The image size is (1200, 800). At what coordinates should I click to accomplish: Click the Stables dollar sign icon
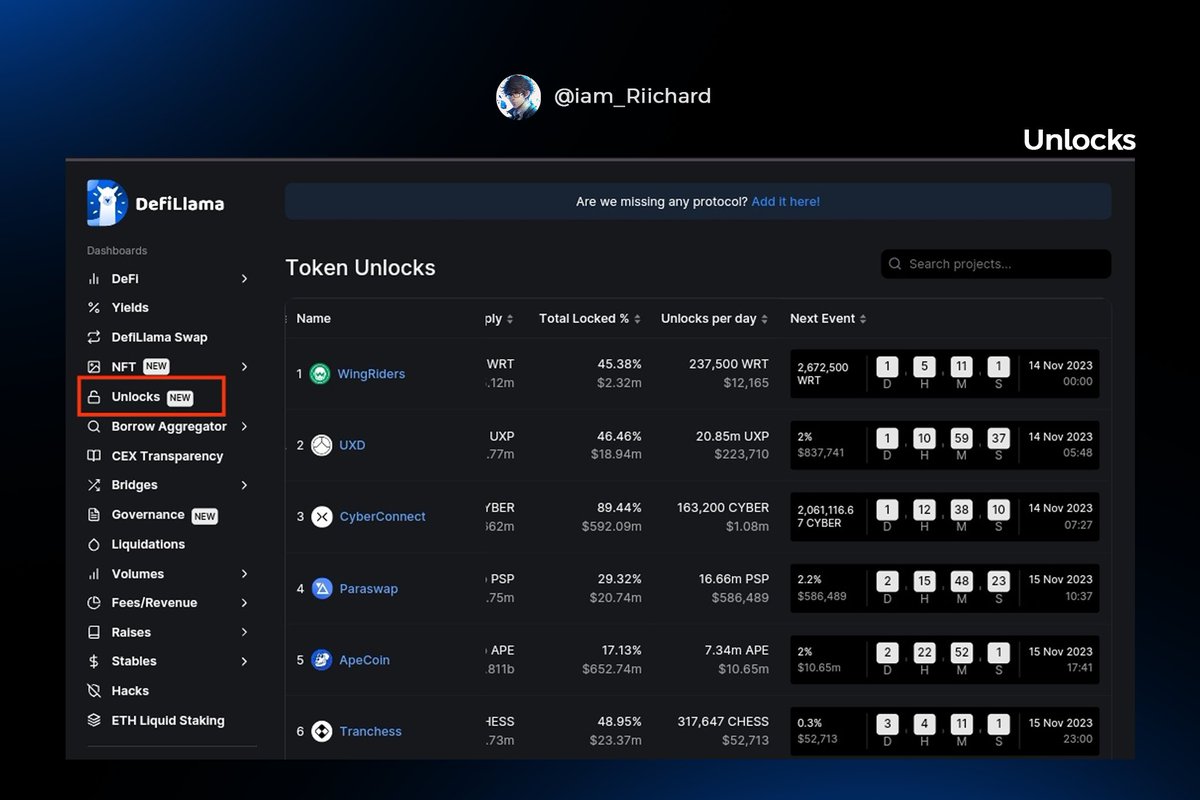(x=94, y=662)
